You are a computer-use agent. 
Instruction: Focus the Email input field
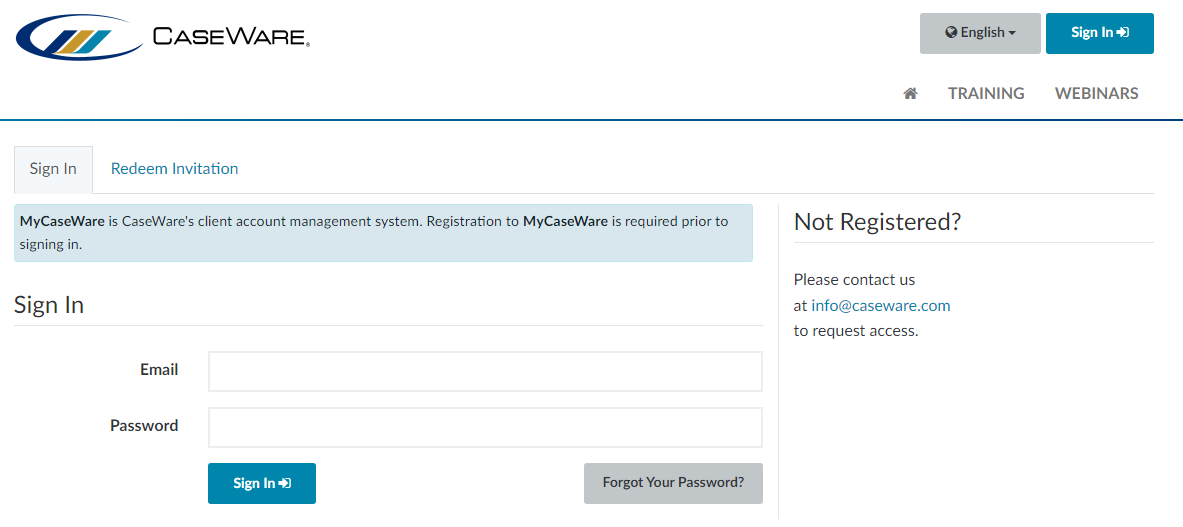click(x=485, y=371)
